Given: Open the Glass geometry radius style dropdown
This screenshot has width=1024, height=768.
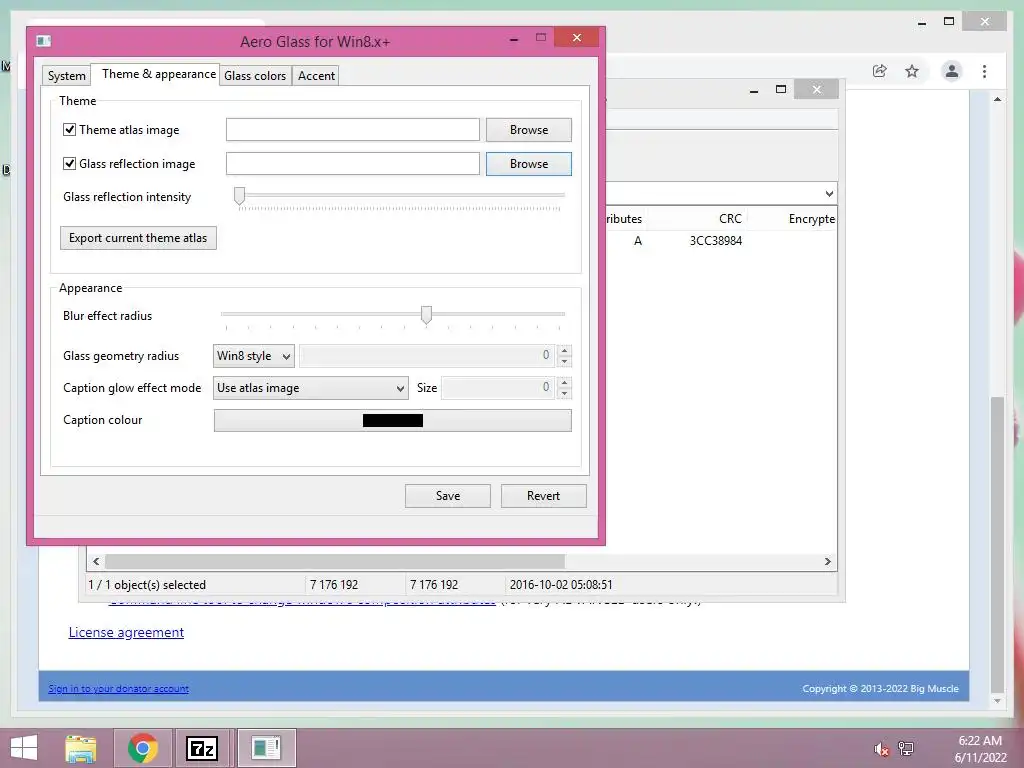Looking at the screenshot, I should click(x=253, y=356).
